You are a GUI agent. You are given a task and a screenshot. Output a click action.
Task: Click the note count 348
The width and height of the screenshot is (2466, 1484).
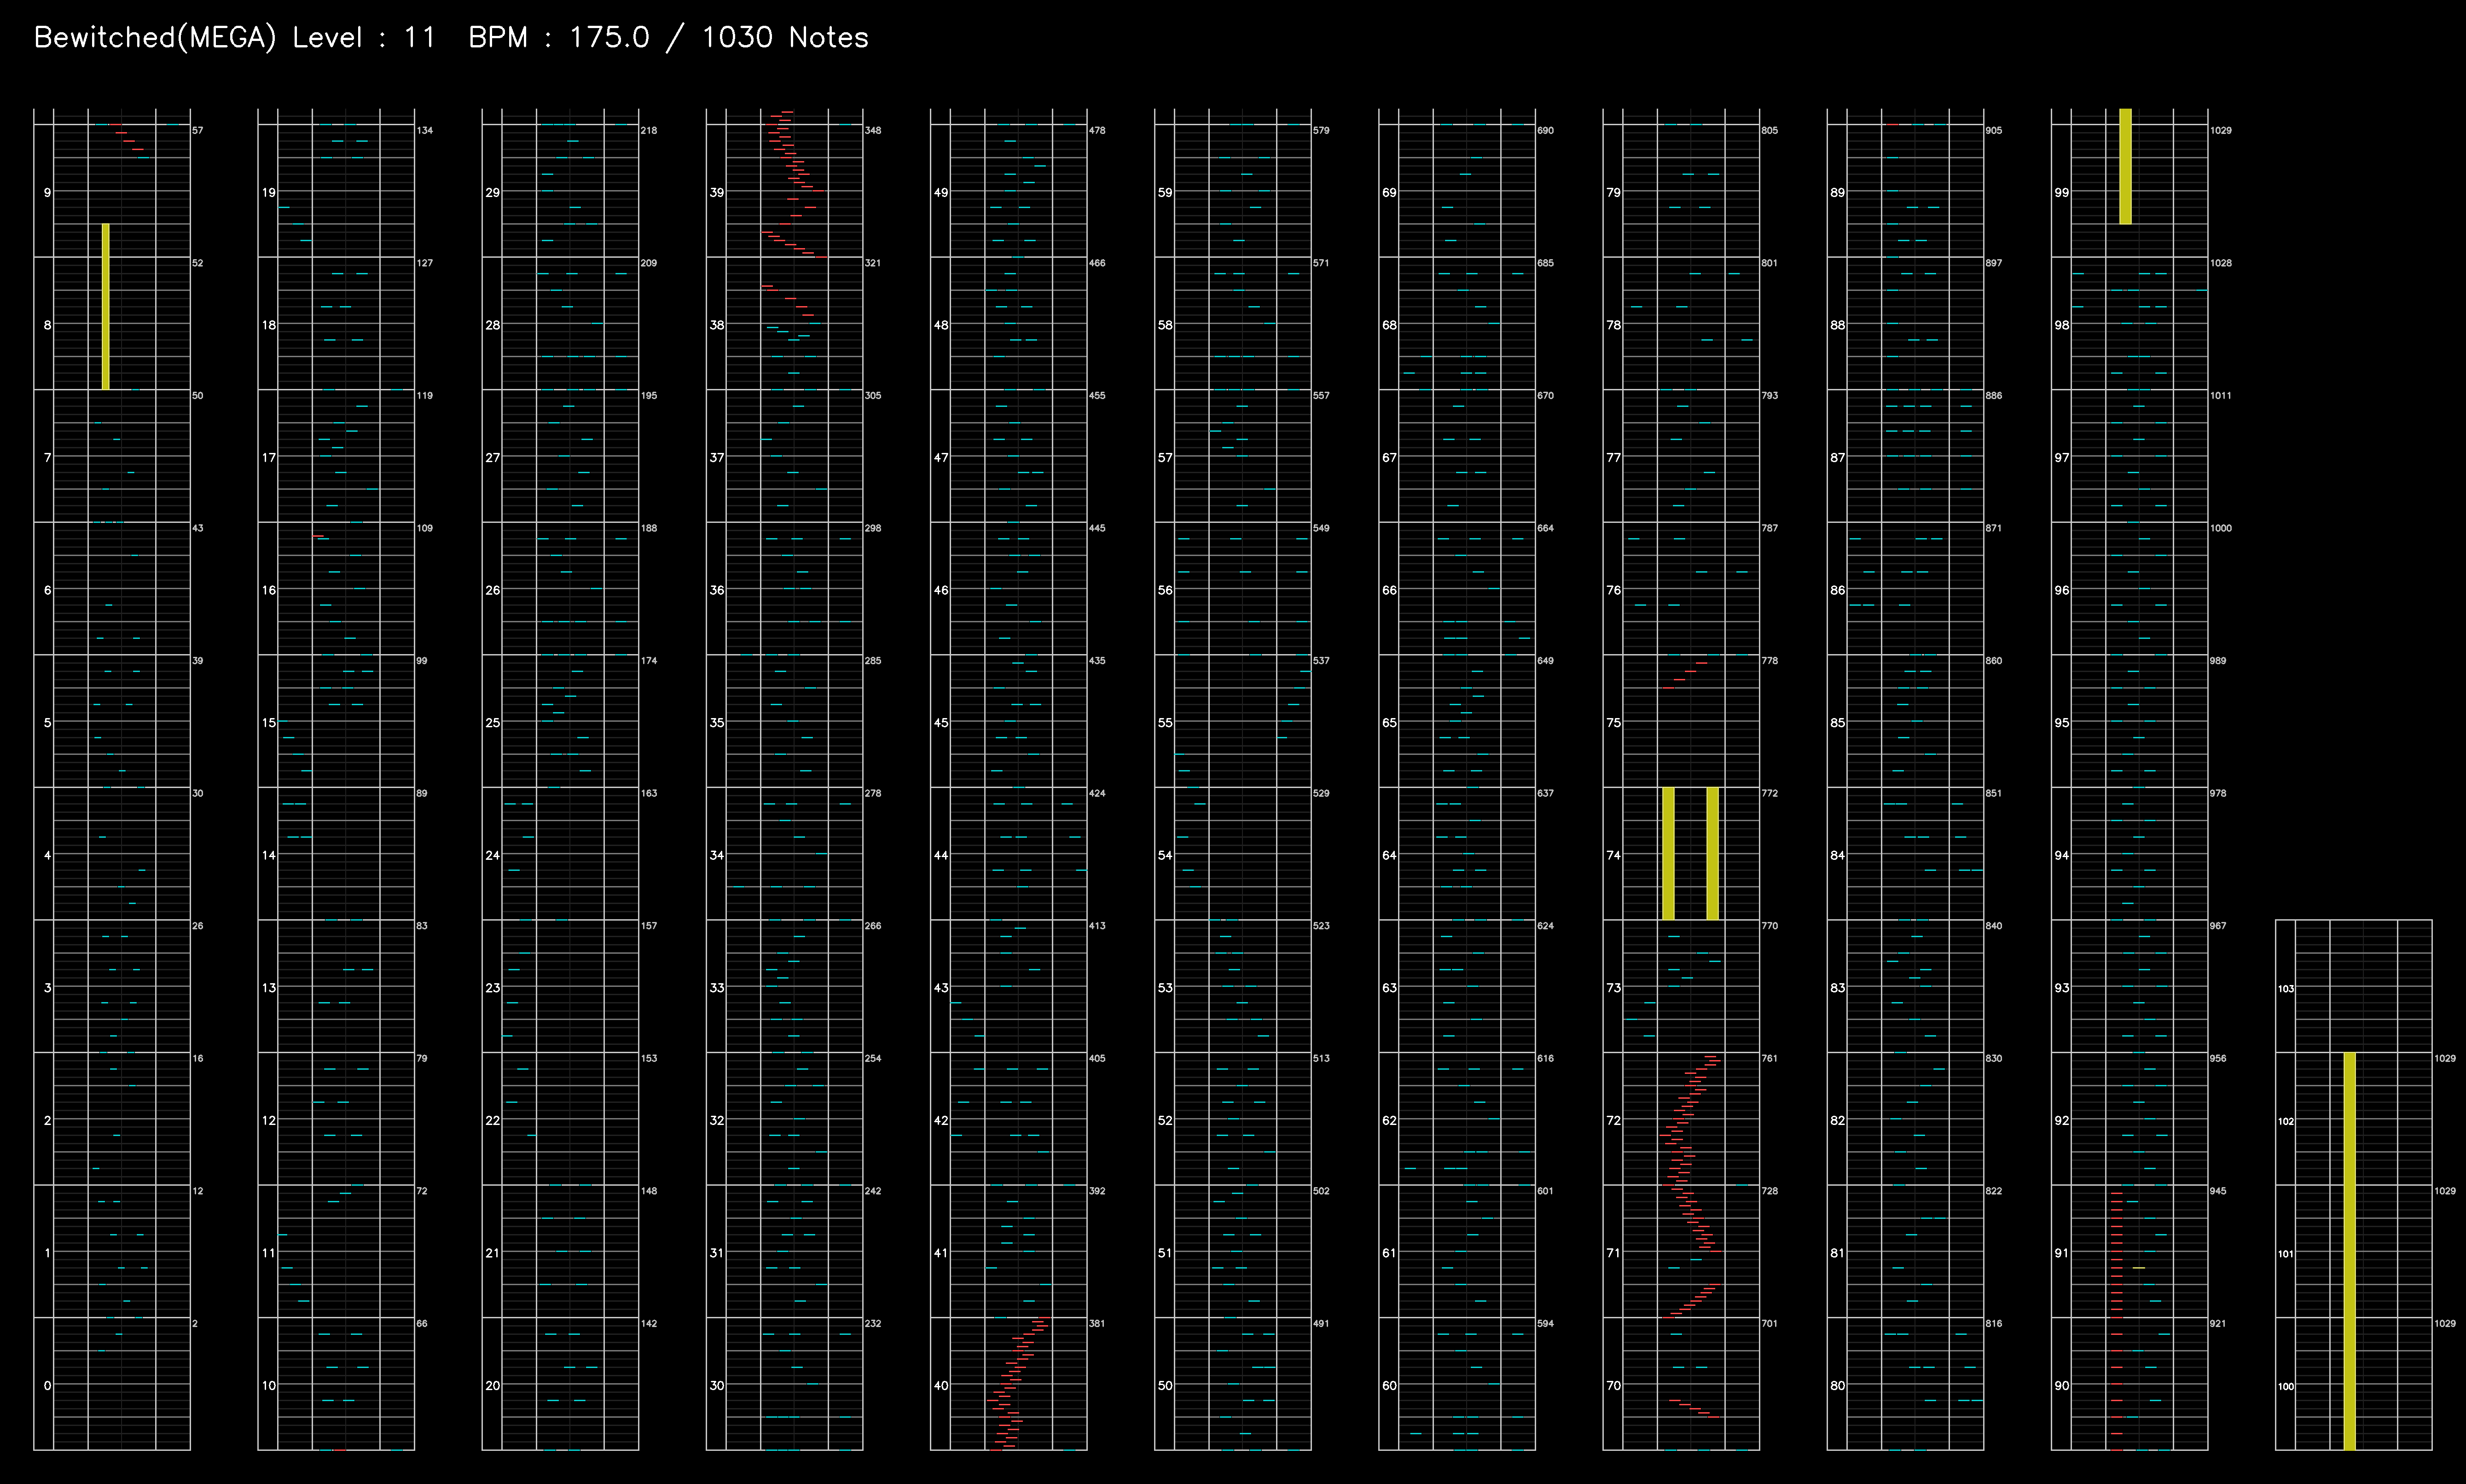click(x=873, y=130)
